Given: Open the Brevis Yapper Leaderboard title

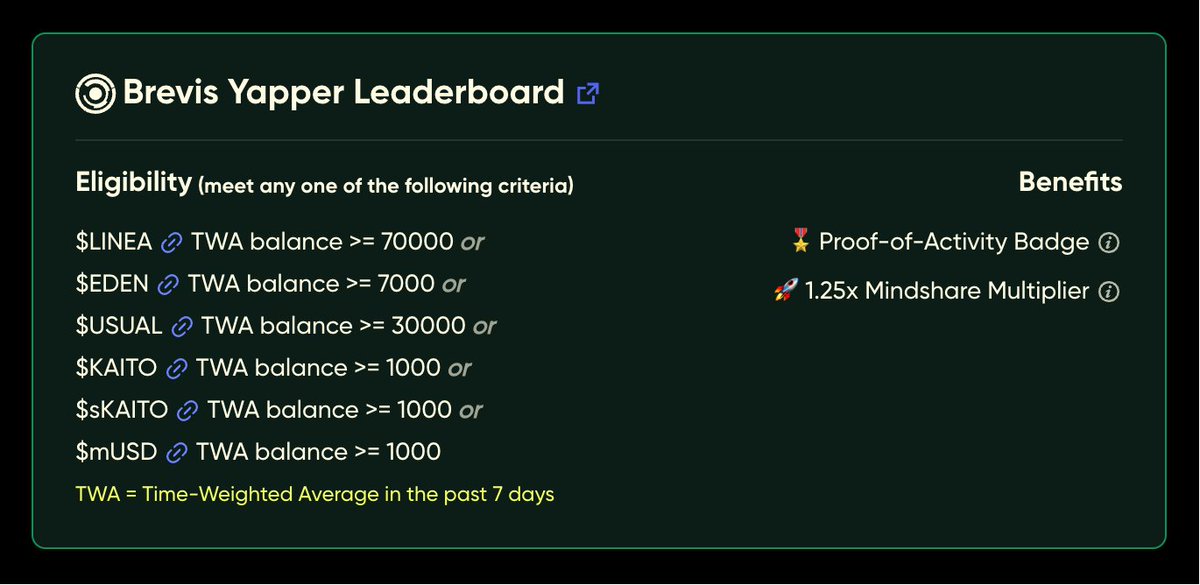Looking at the screenshot, I should [x=343, y=94].
